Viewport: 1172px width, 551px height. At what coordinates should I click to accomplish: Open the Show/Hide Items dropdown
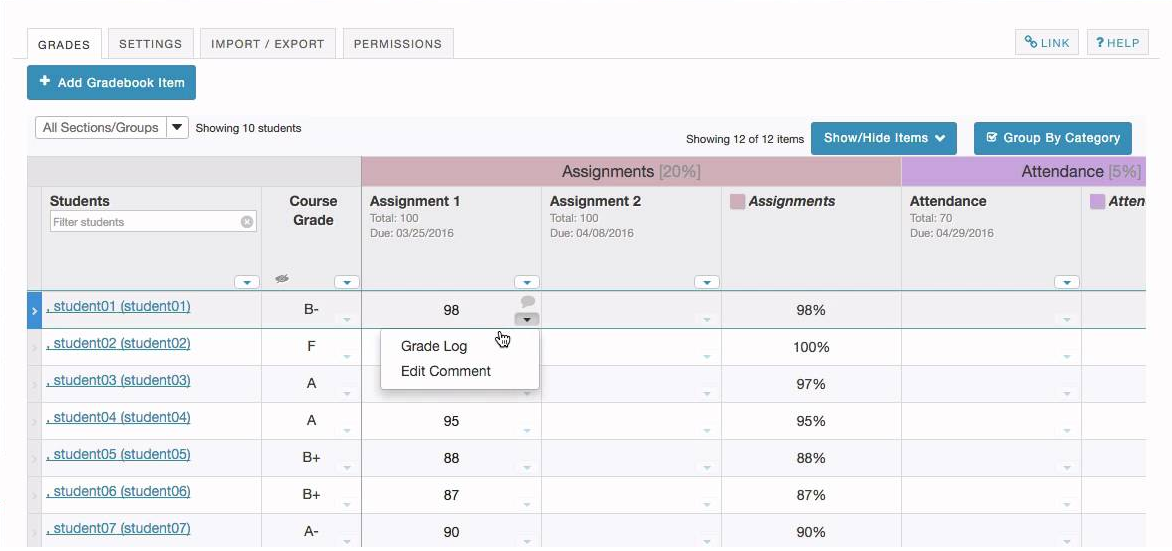click(884, 138)
